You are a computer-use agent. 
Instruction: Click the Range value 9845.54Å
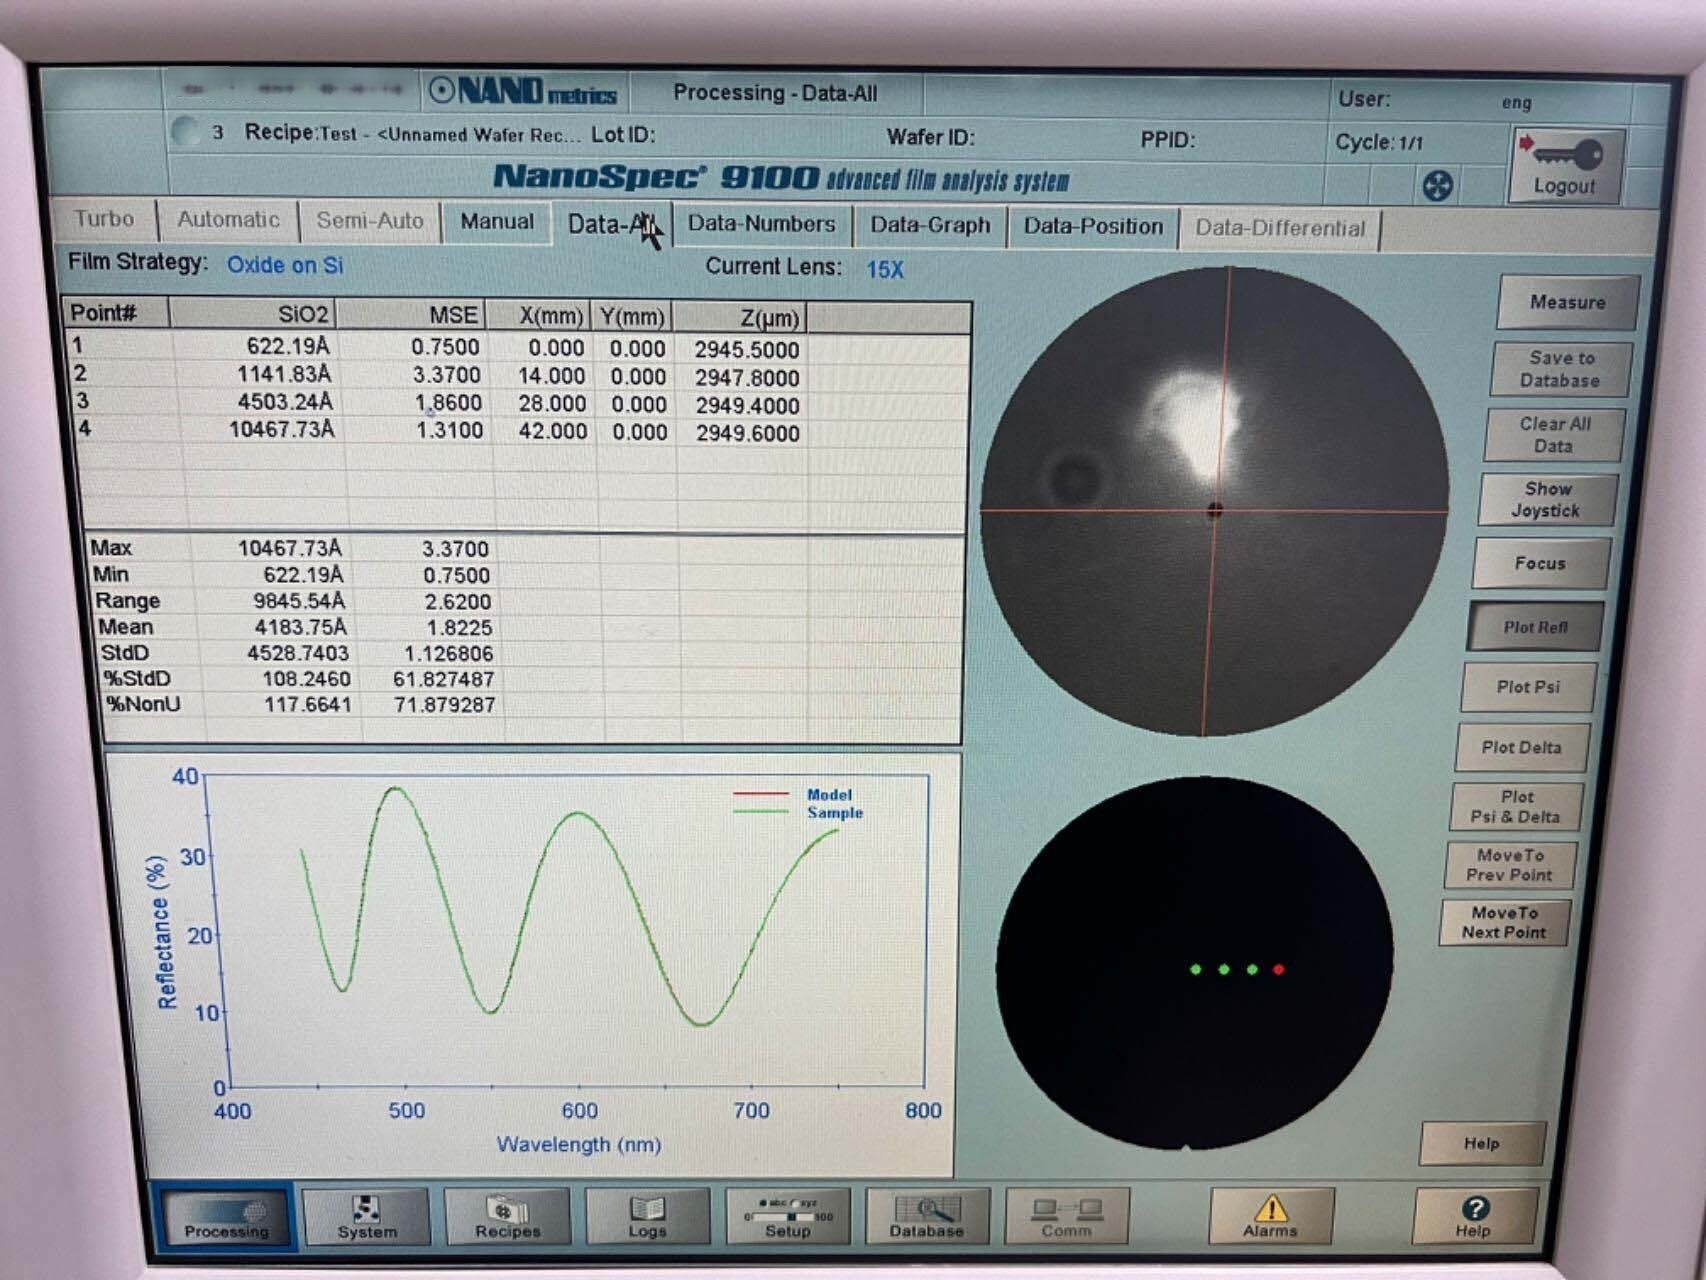(298, 601)
